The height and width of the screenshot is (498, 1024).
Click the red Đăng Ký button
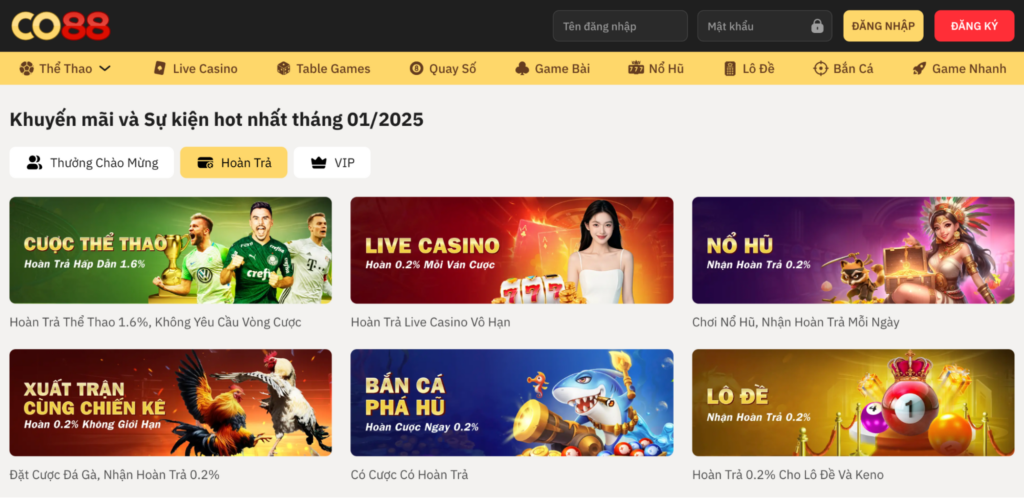[x=974, y=26]
